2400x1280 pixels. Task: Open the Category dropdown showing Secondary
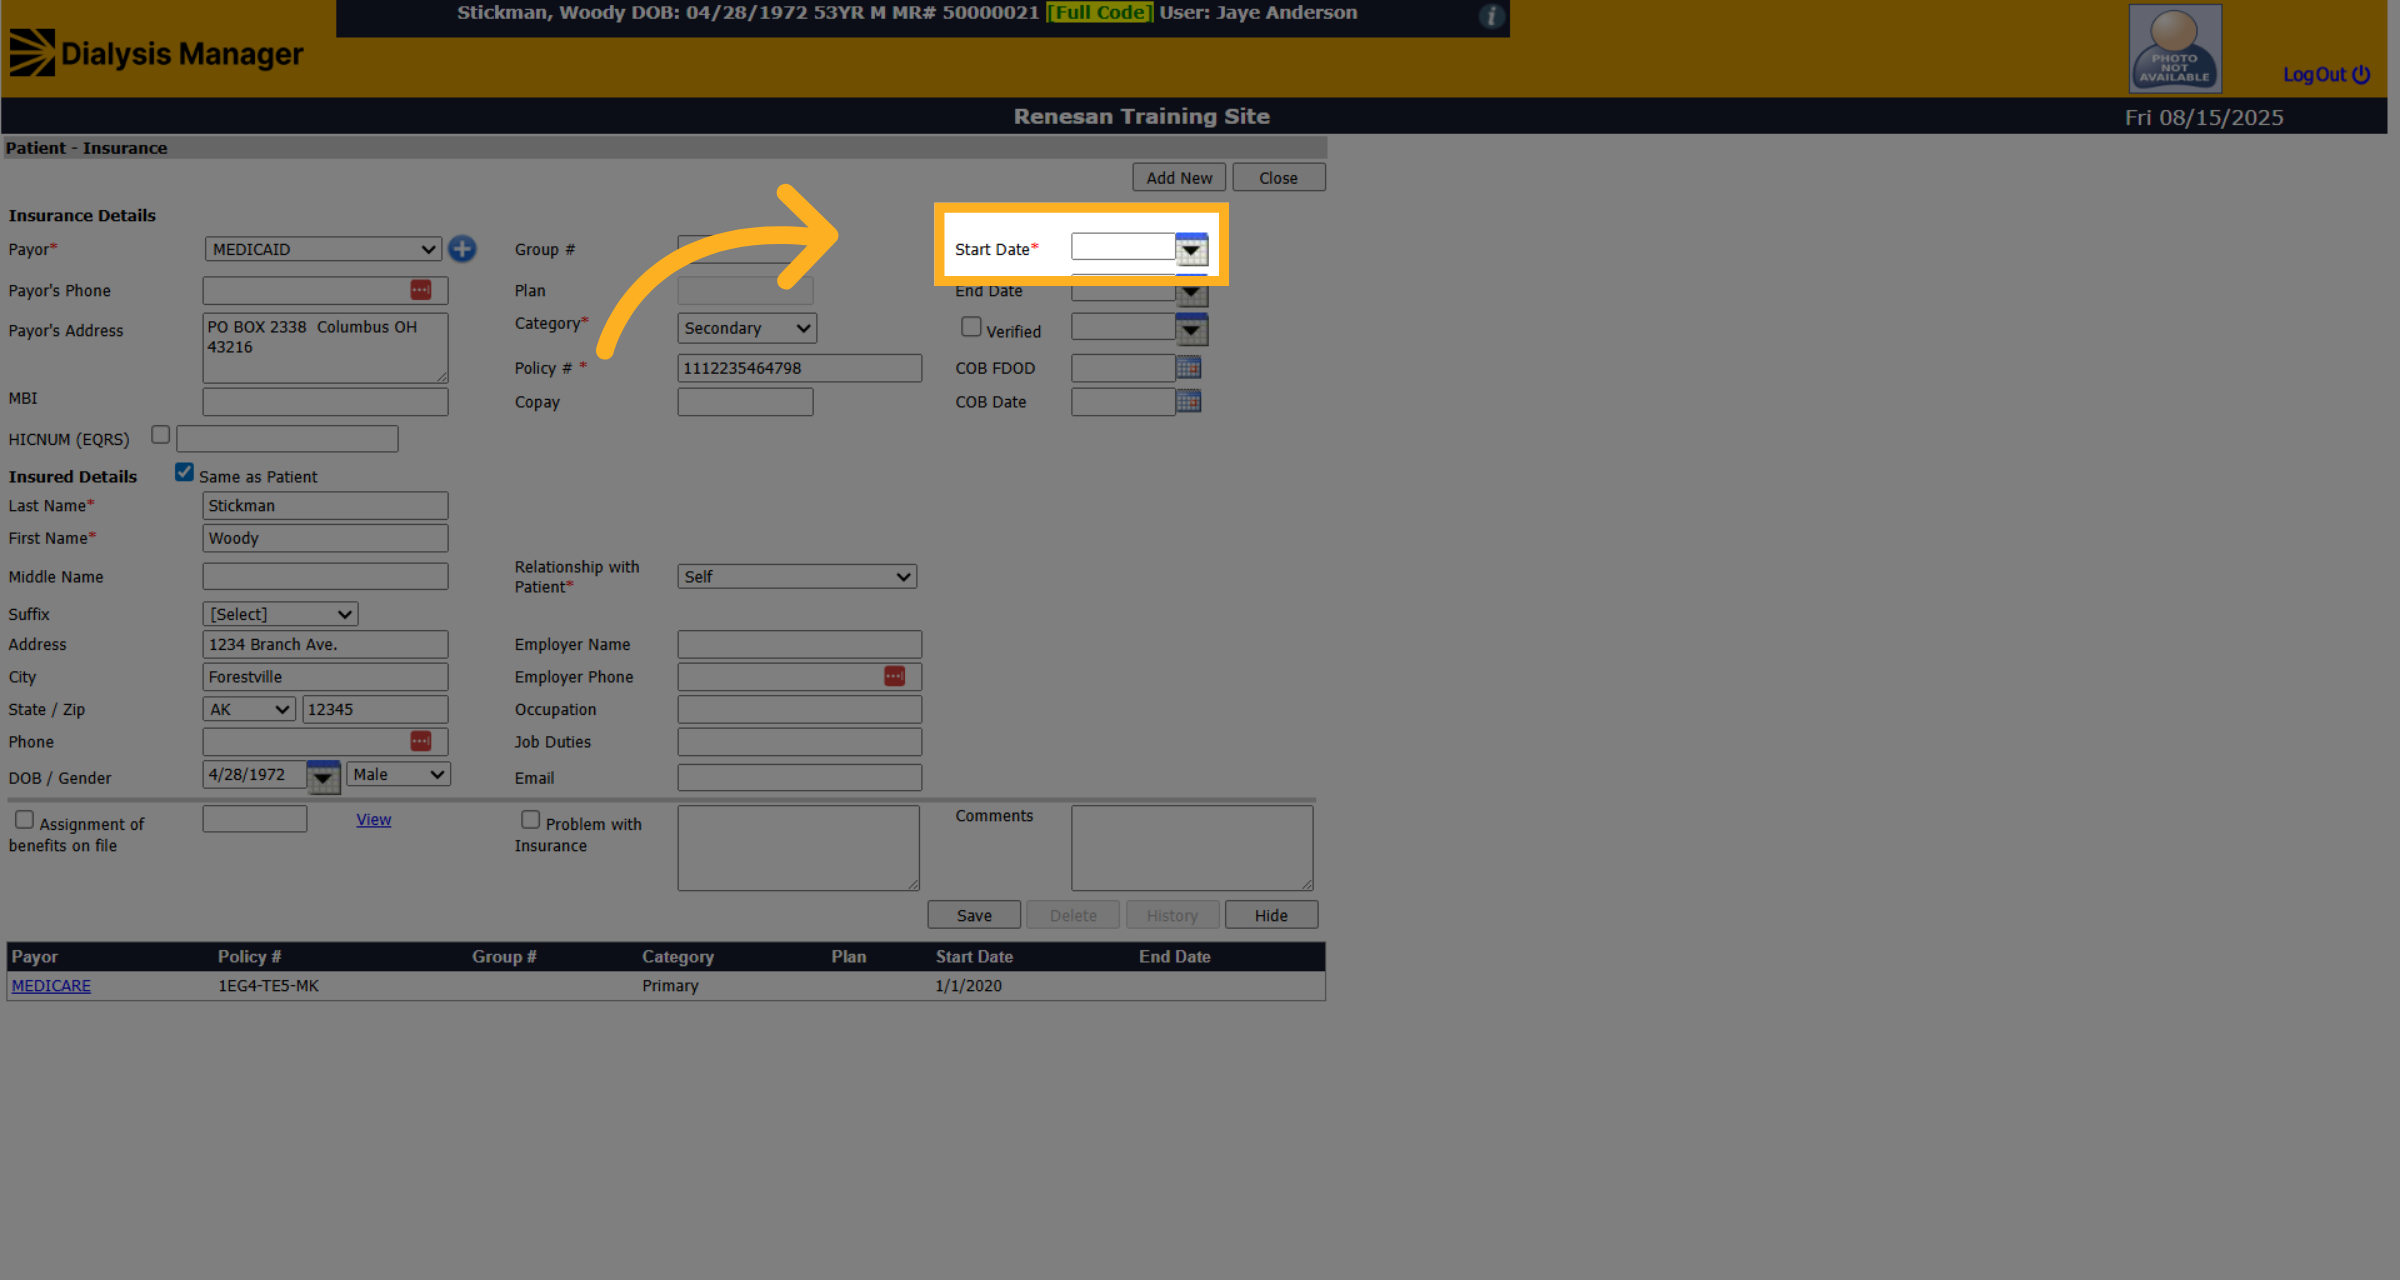pos(747,328)
